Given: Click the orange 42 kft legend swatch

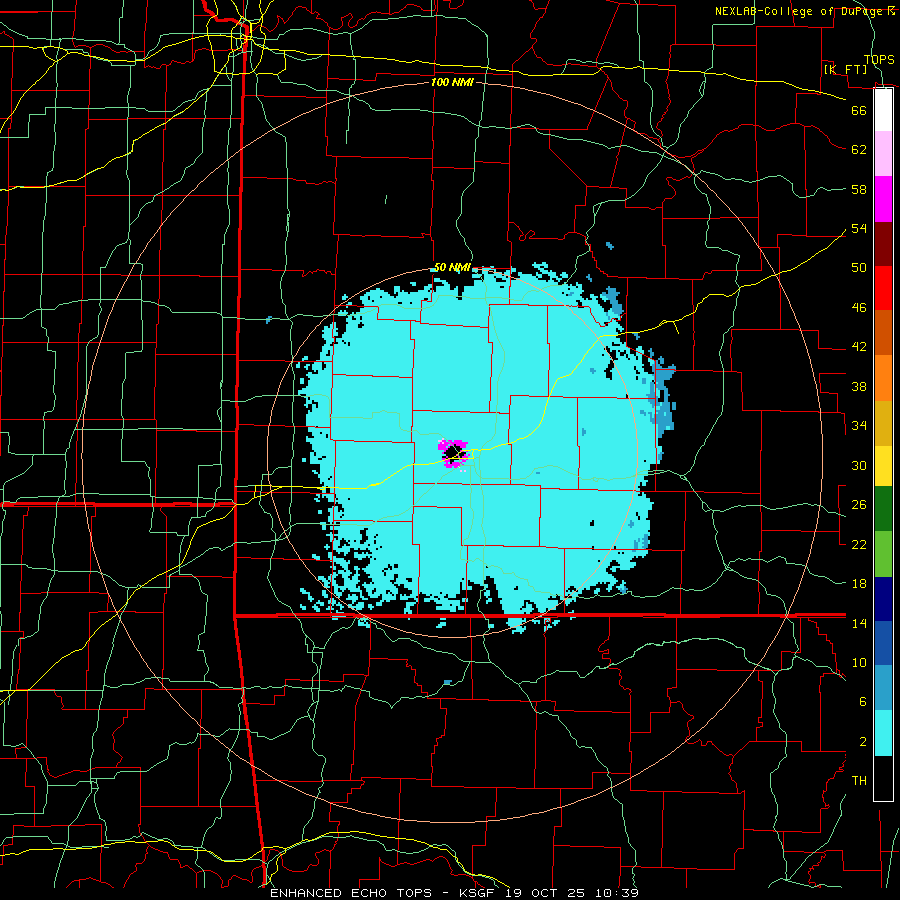Looking at the screenshot, I should coord(883,377).
